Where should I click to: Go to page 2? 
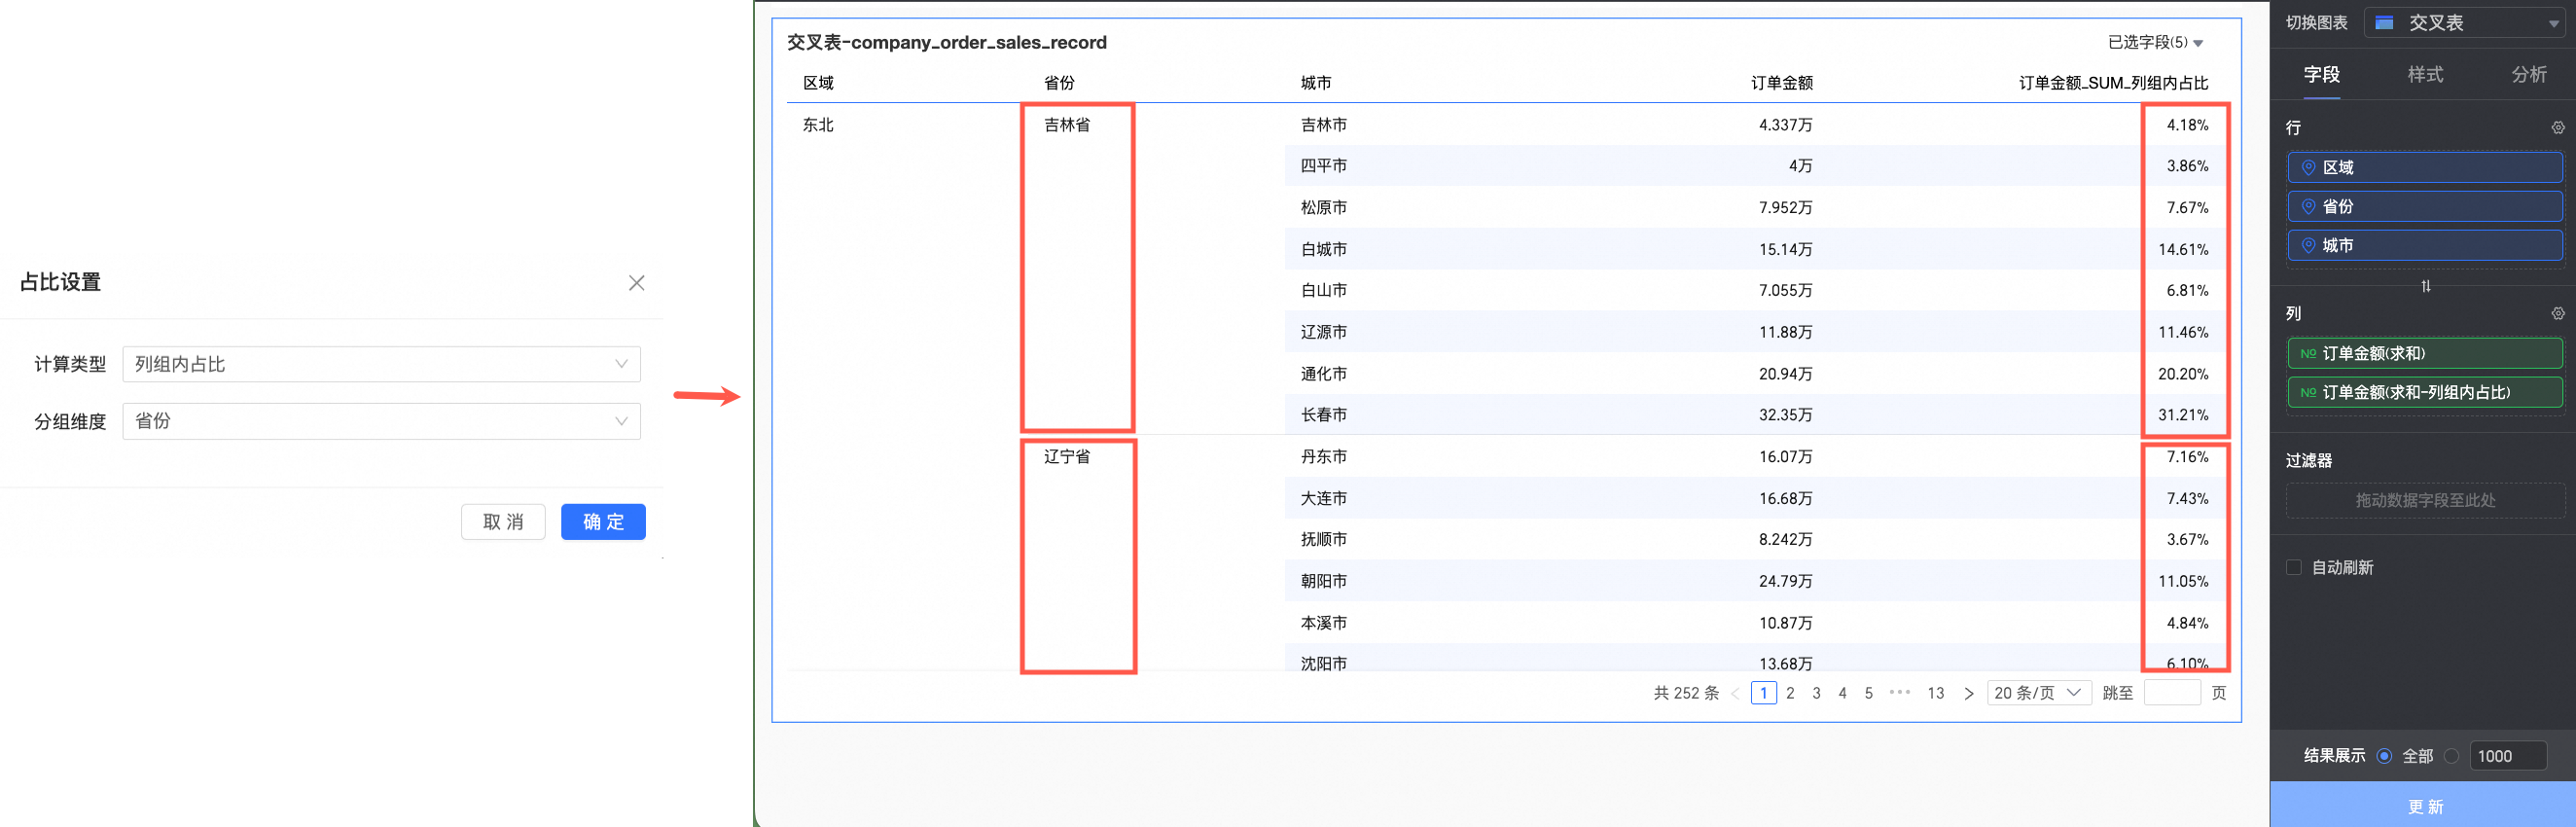click(1790, 693)
